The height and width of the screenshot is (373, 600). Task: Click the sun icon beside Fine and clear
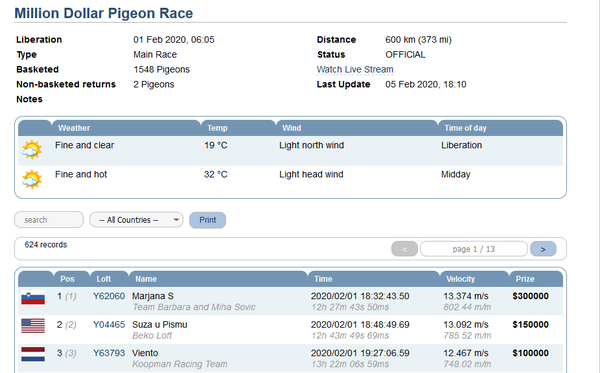32,150
